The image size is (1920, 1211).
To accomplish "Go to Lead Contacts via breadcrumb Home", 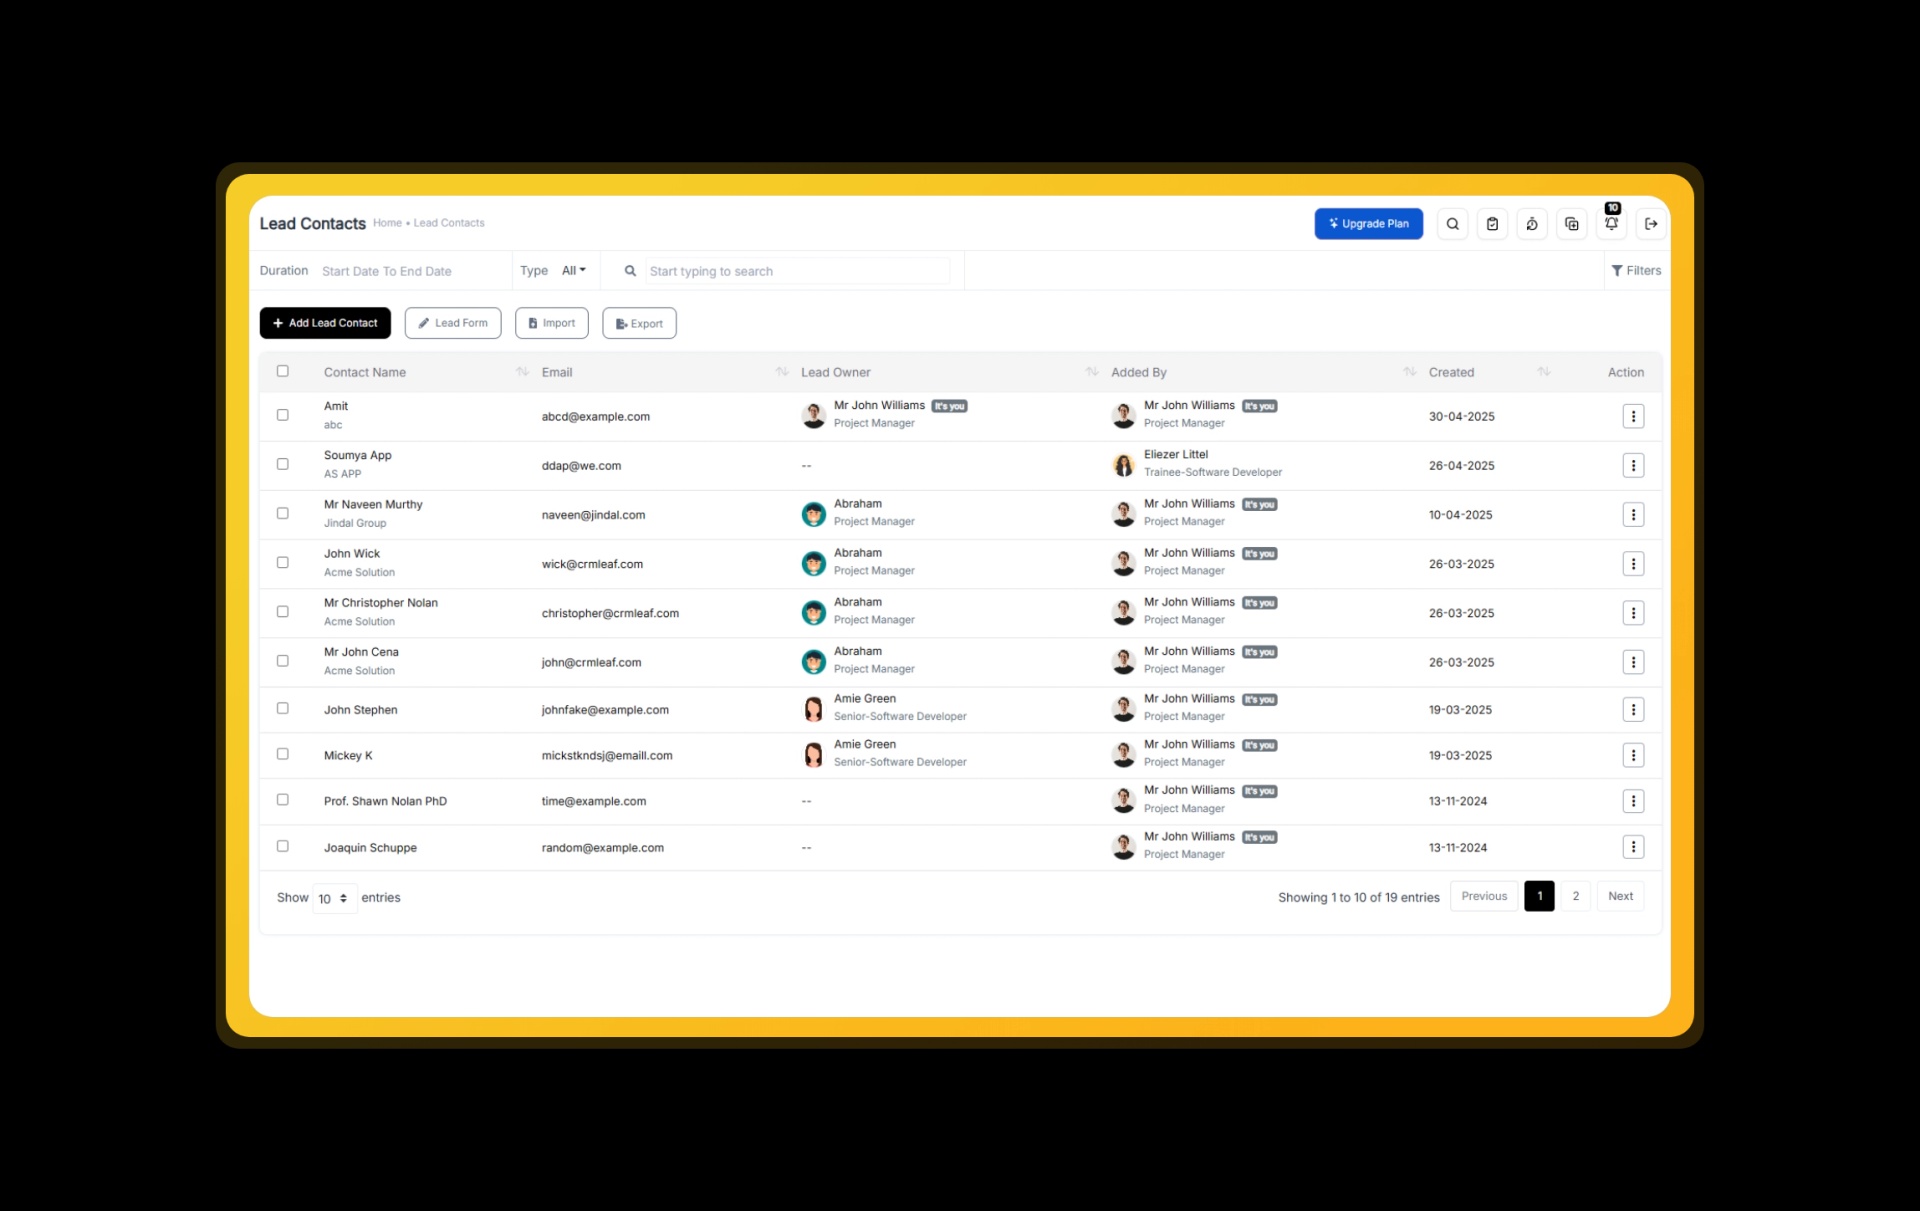I will coord(387,222).
